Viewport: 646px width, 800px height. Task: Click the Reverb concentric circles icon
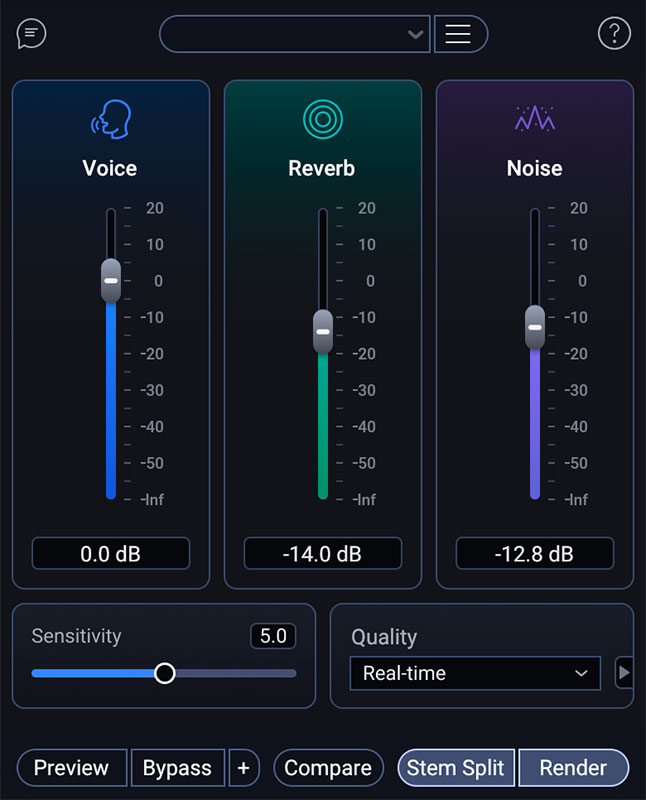[x=322, y=119]
